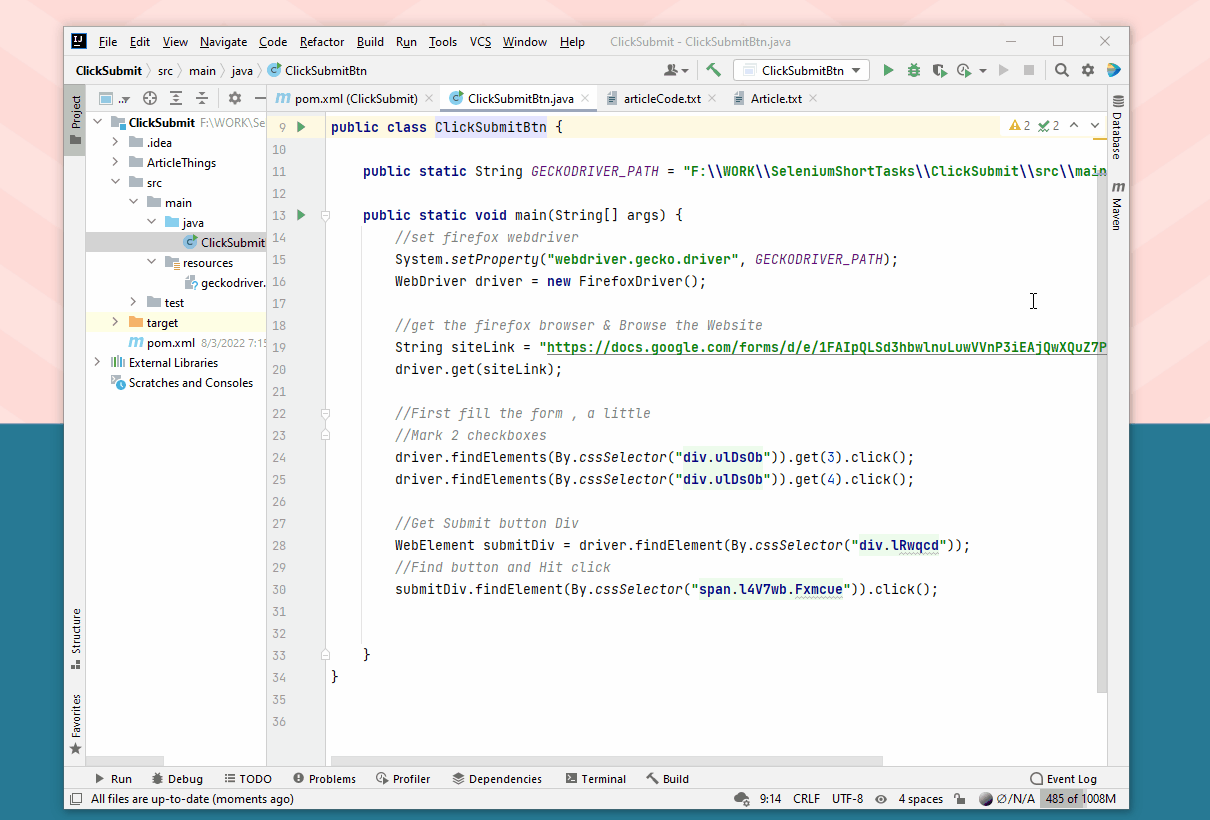Run with Coverage icon in toolbar

point(938,70)
